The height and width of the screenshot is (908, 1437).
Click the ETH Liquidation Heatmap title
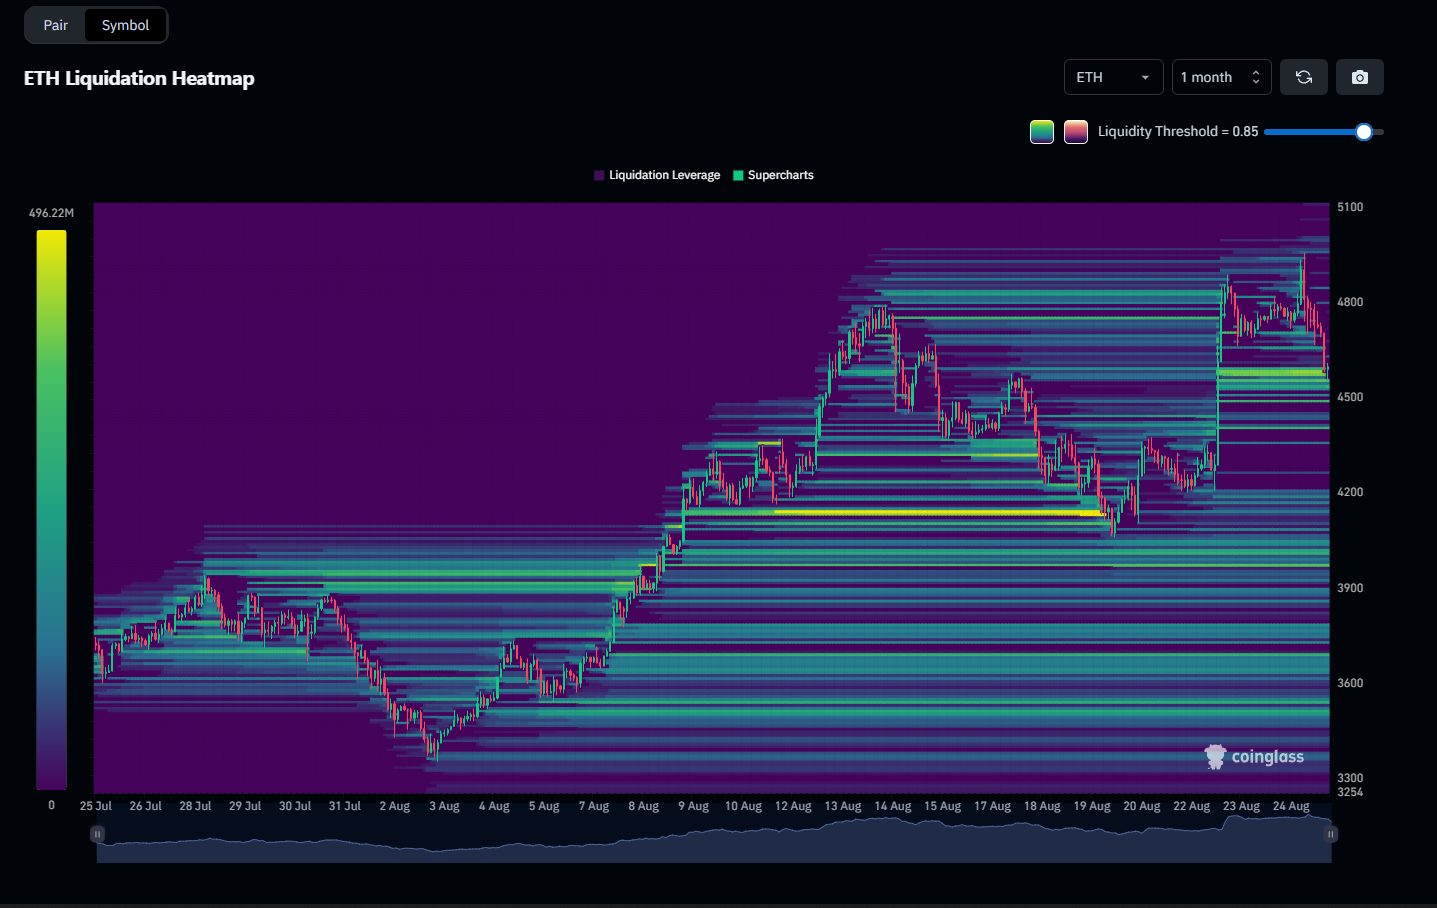[139, 78]
